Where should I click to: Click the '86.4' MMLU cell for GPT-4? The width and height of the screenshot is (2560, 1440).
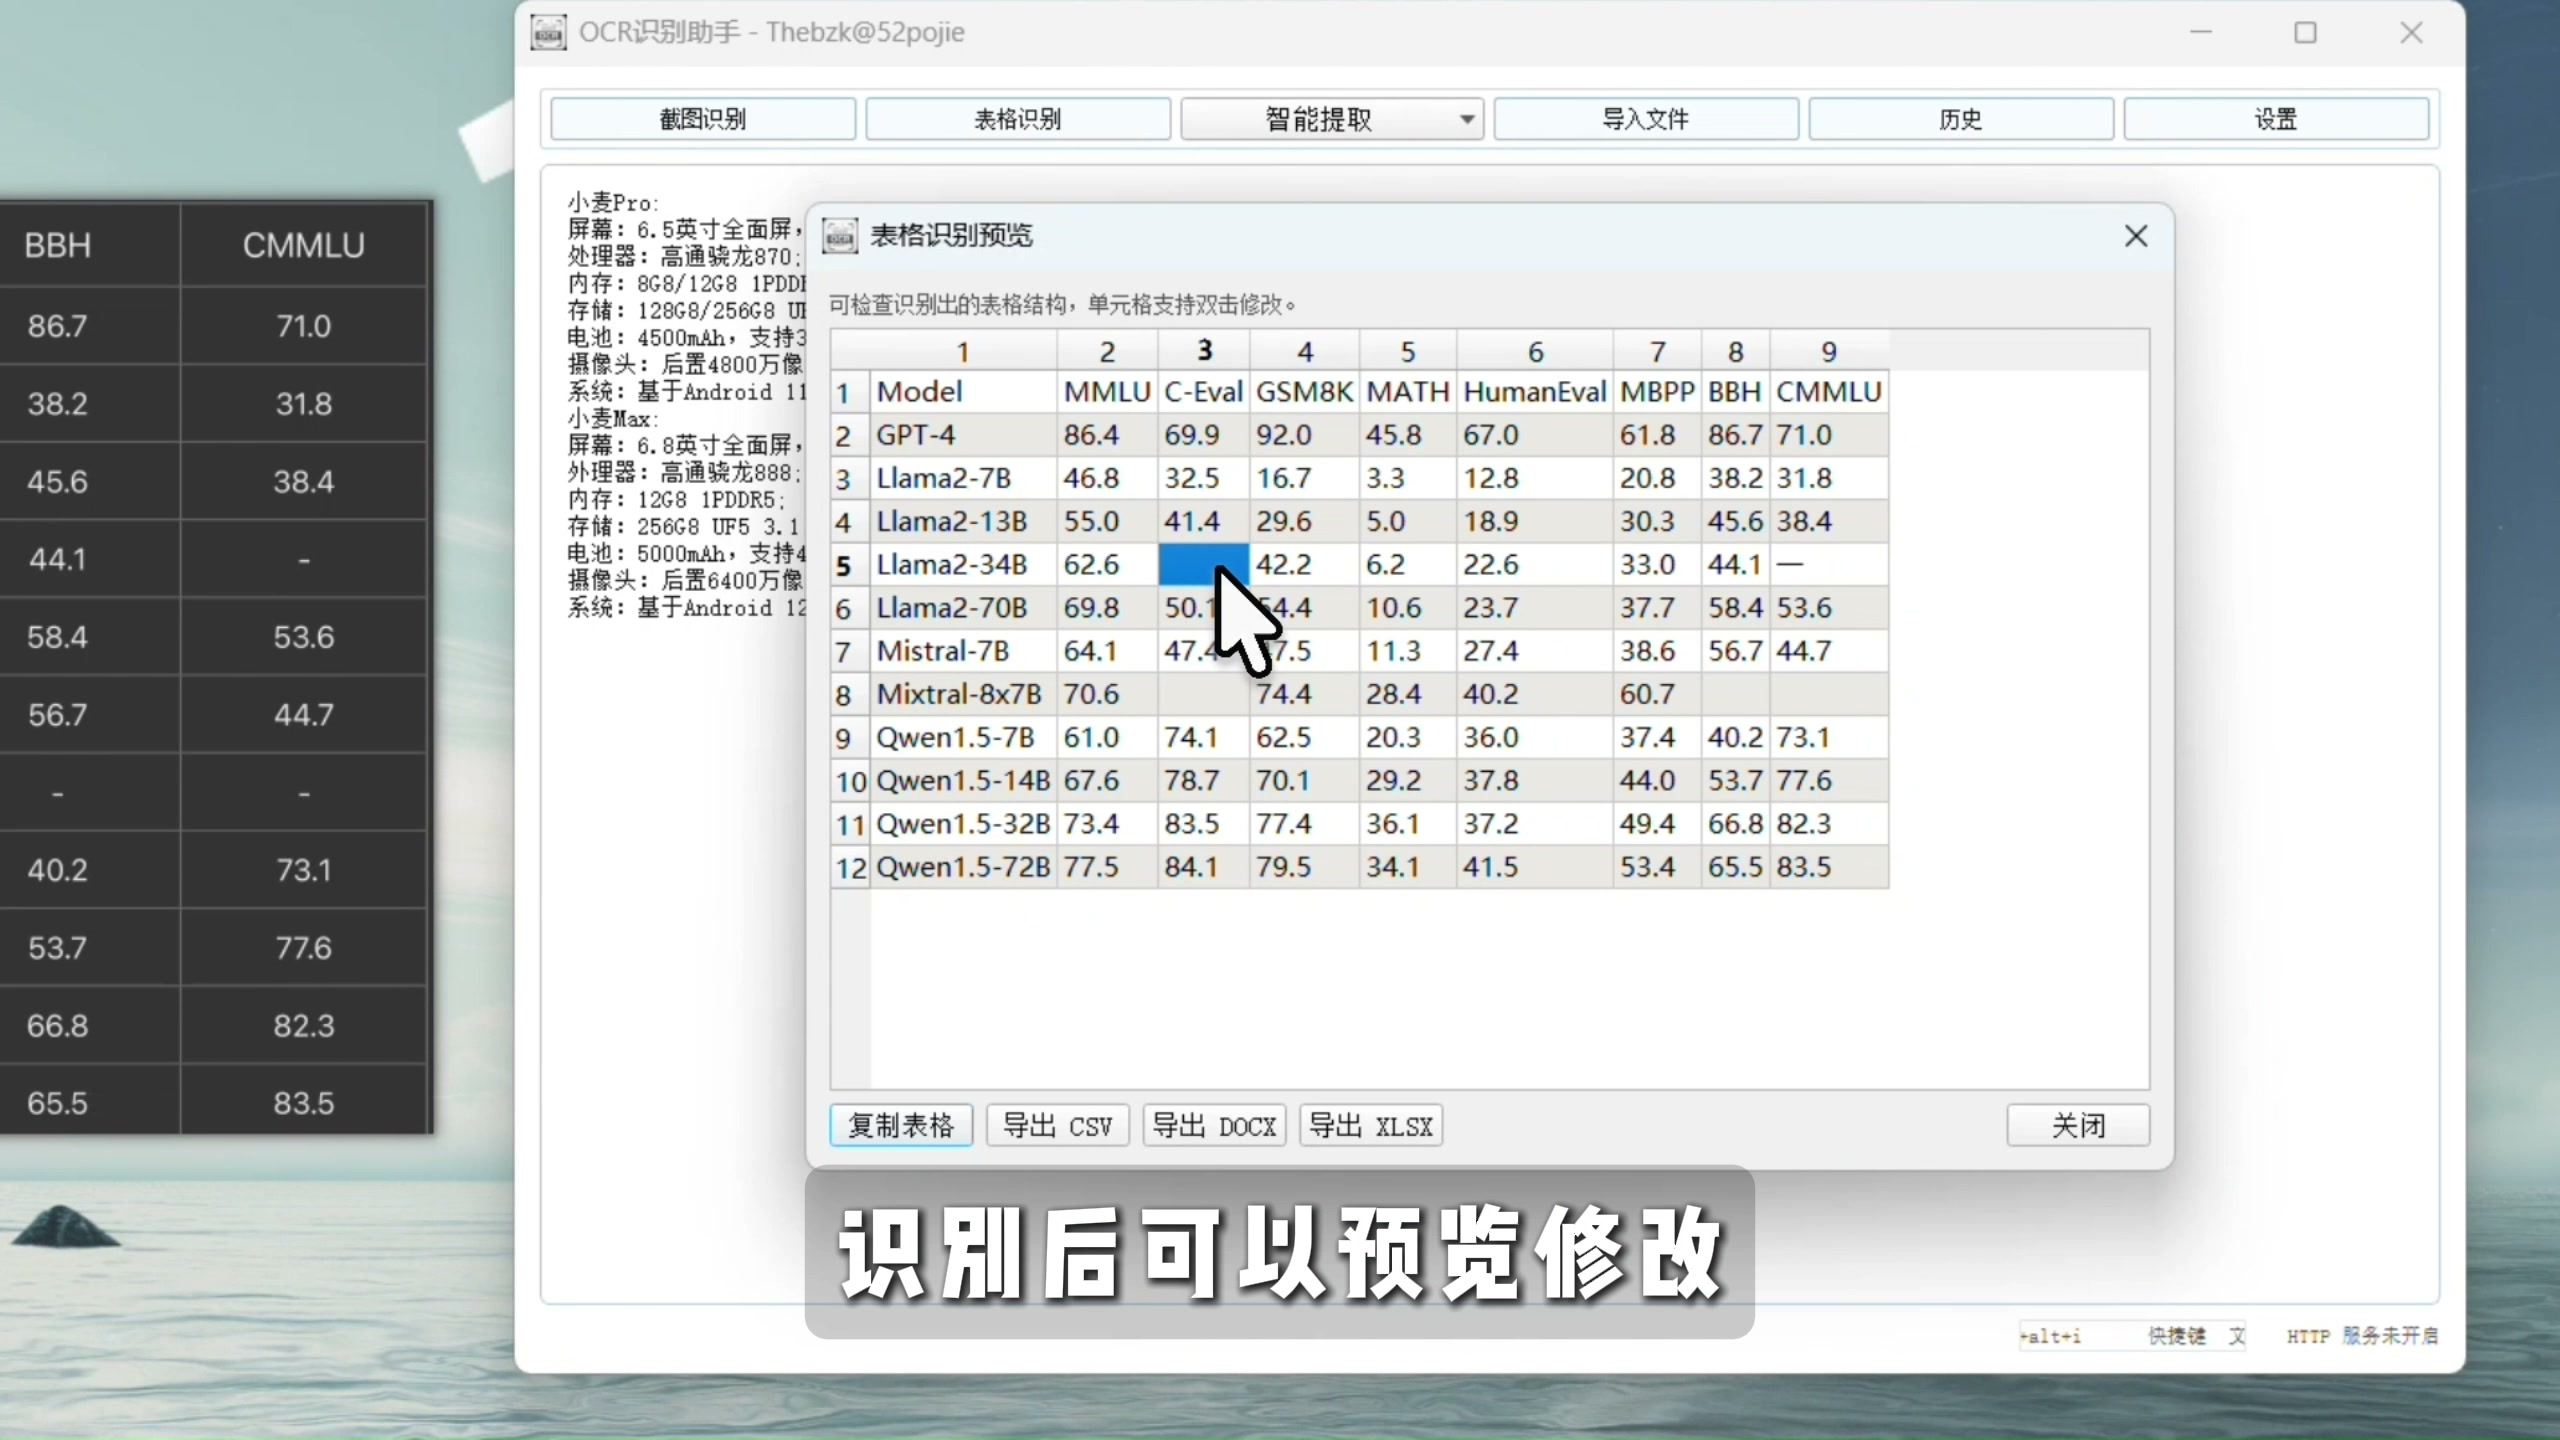[1107, 435]
